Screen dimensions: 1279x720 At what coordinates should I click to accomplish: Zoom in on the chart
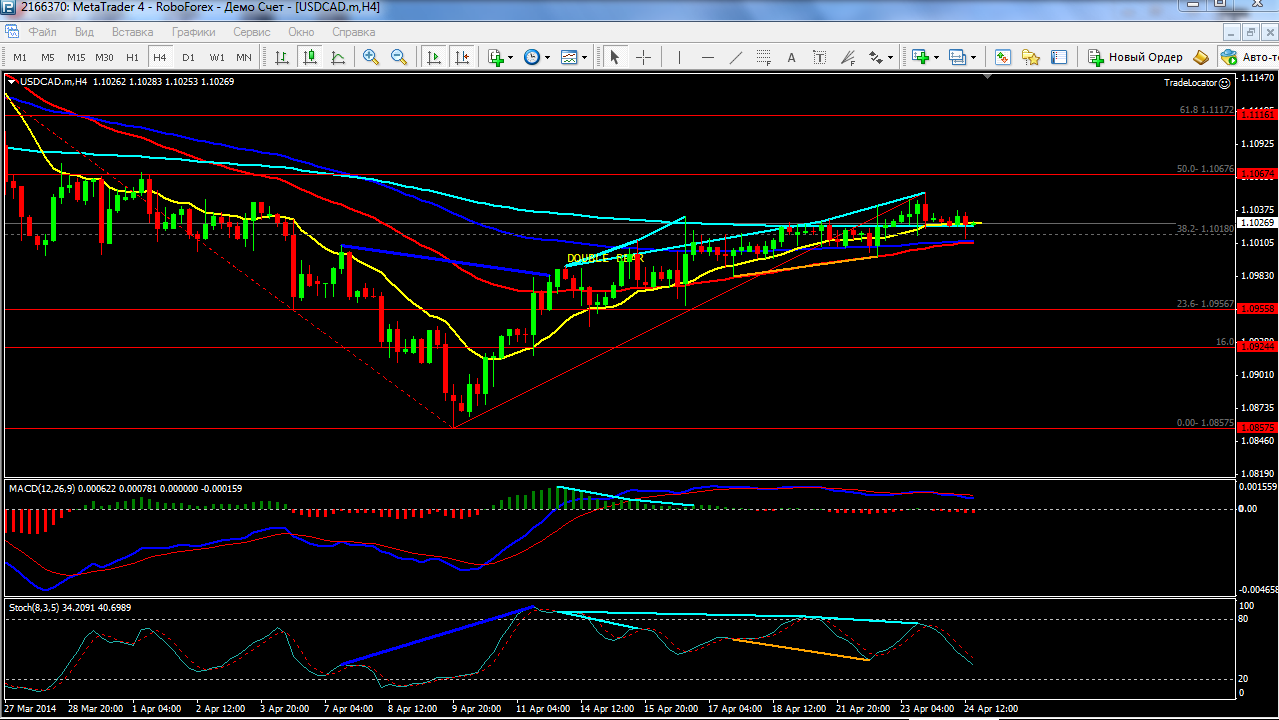point(371,57)
